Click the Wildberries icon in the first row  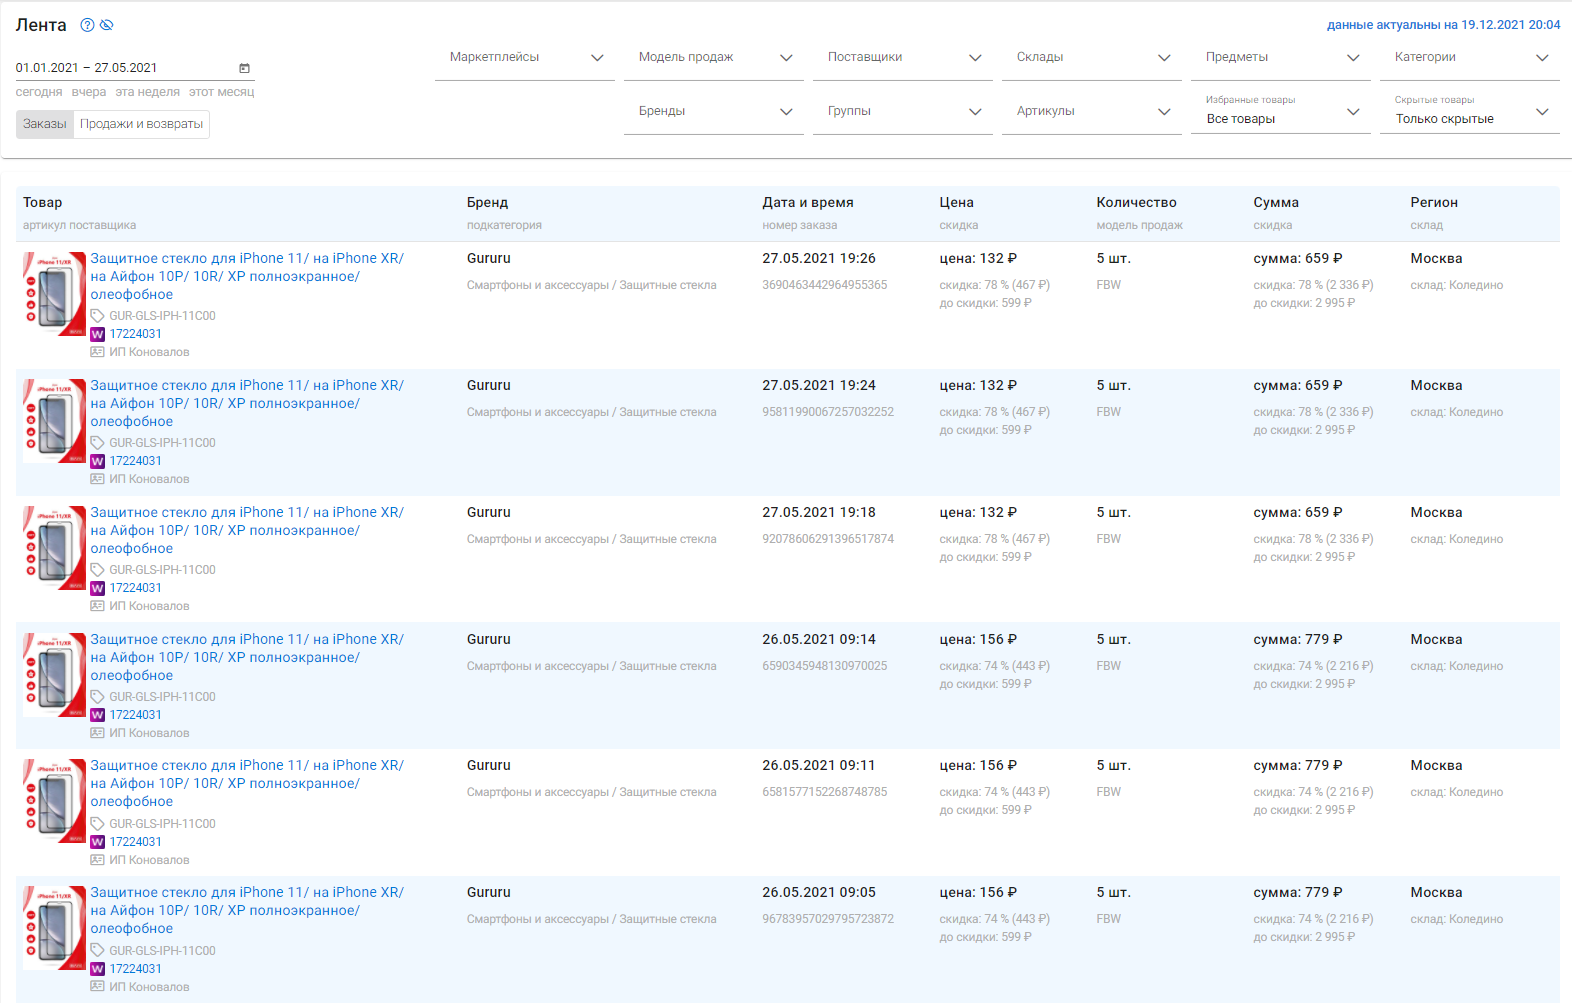tap(97, 334)
